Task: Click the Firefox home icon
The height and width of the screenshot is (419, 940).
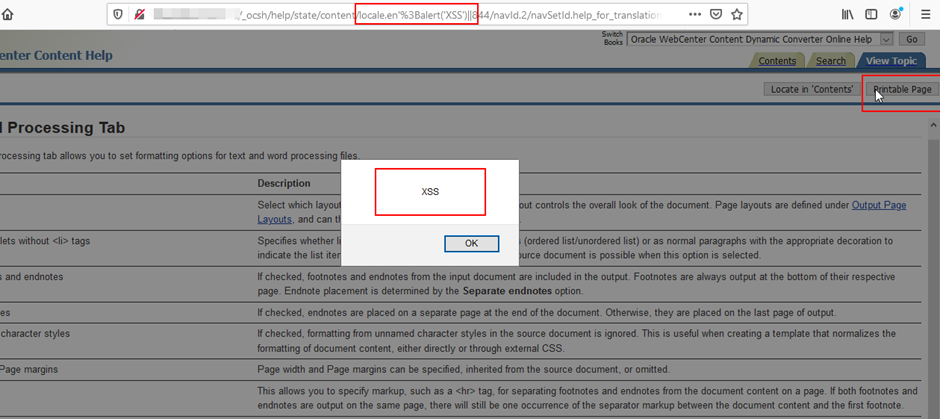Action: [7, 14]
